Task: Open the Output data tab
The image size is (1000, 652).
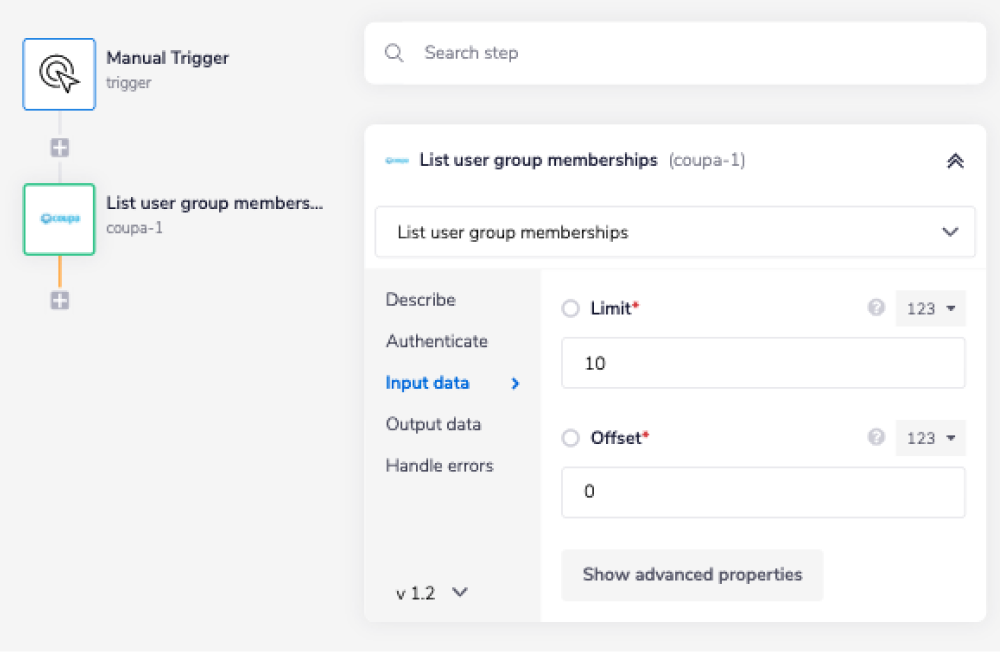Action: pyautogui.click(x=433, y=424)
